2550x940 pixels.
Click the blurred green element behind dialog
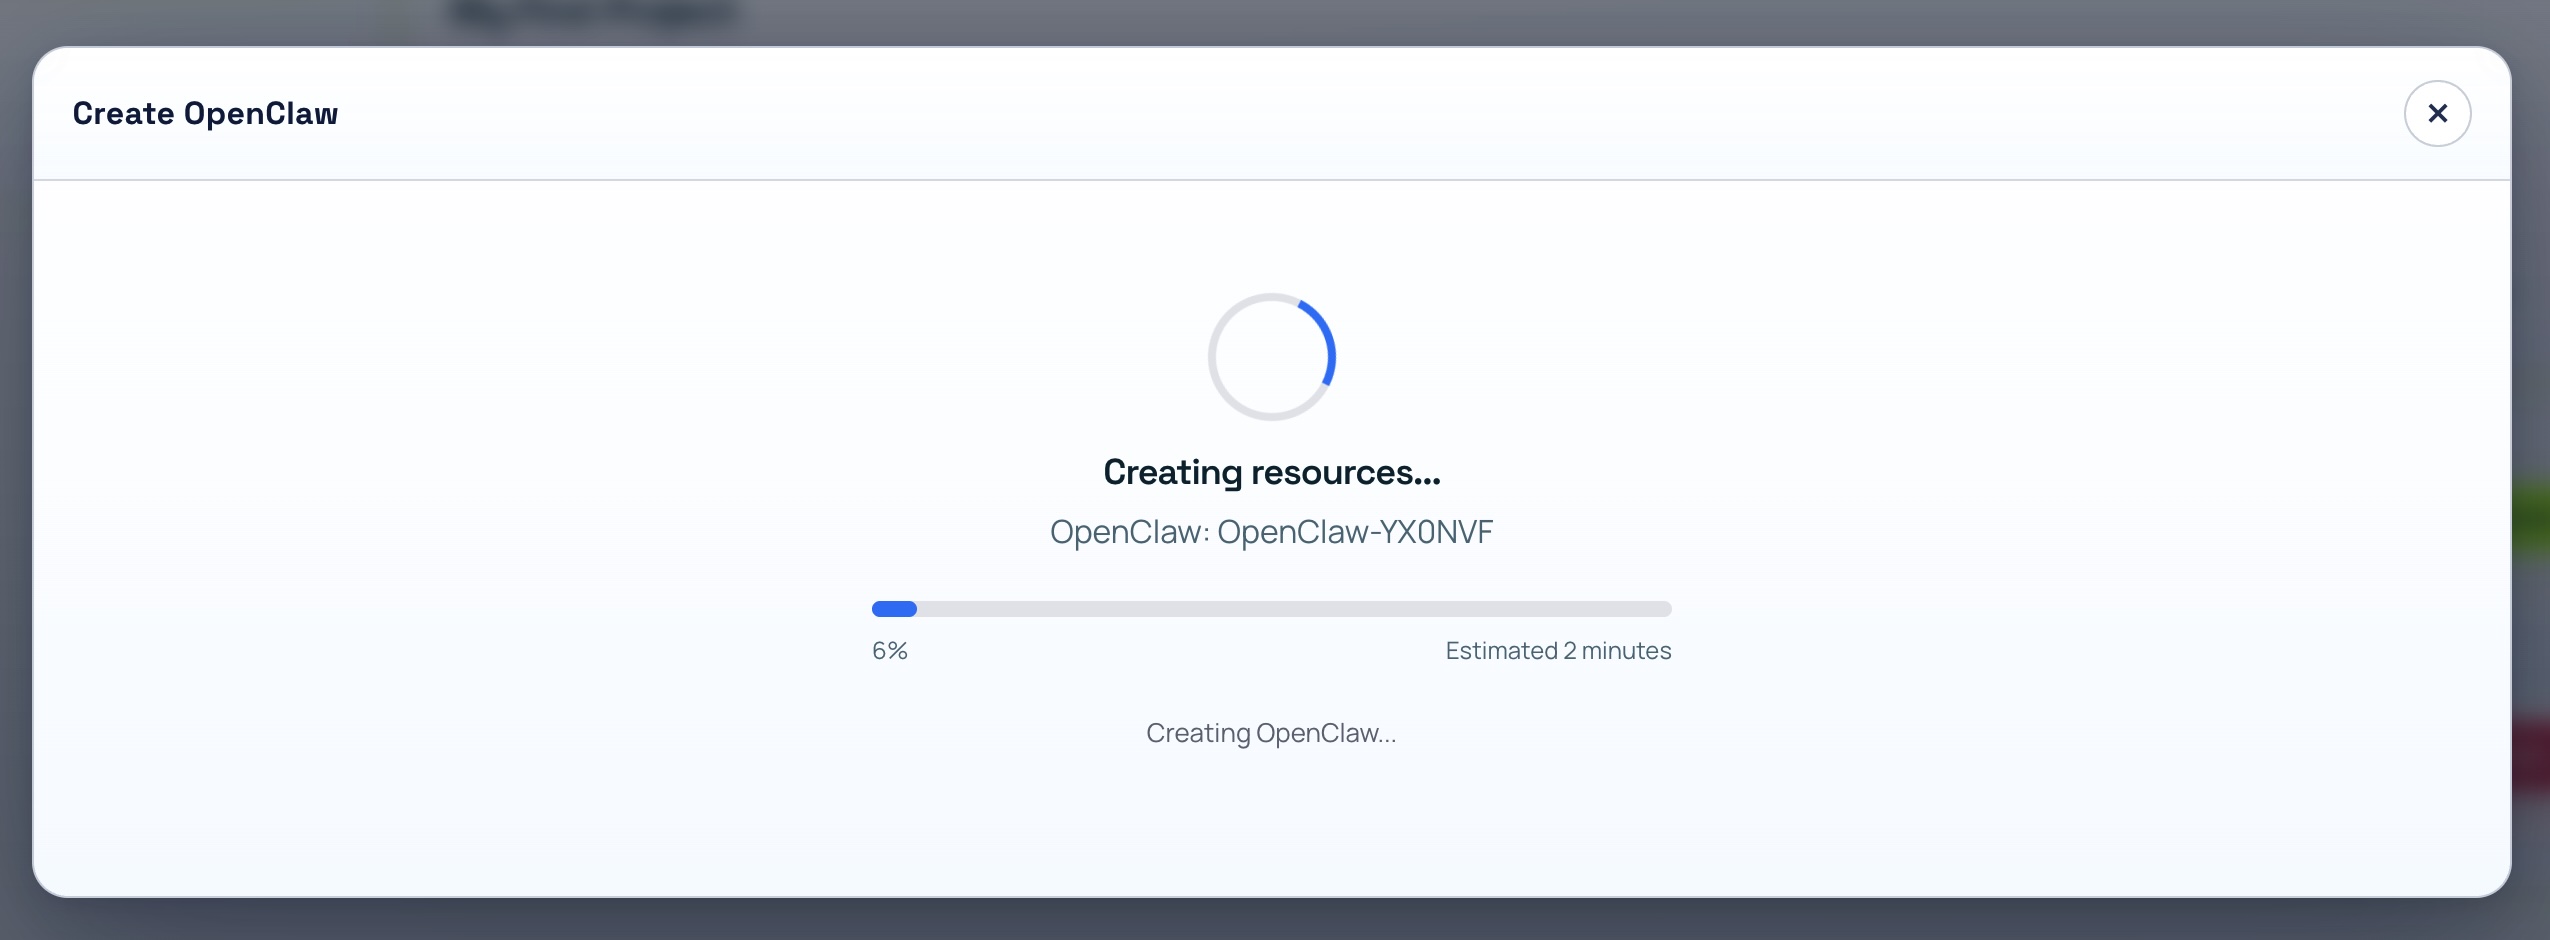pyautogui.click(x=2530, y=515)
